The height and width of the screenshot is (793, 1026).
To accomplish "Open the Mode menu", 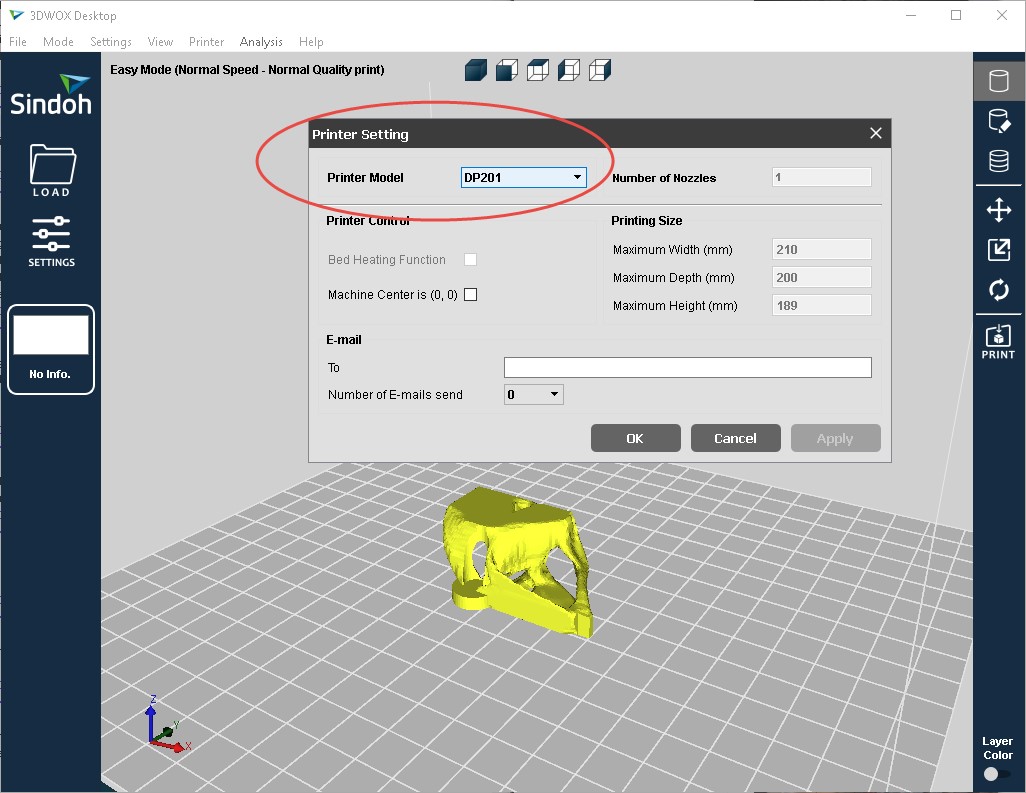I will pyautogui.click(x=58, y=42).
